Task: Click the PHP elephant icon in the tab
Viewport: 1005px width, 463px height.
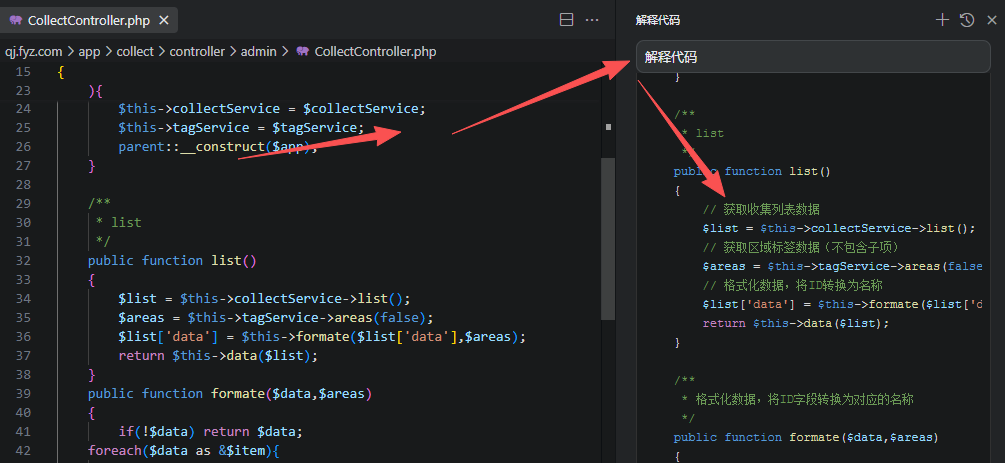Action: tap(15, 21)
